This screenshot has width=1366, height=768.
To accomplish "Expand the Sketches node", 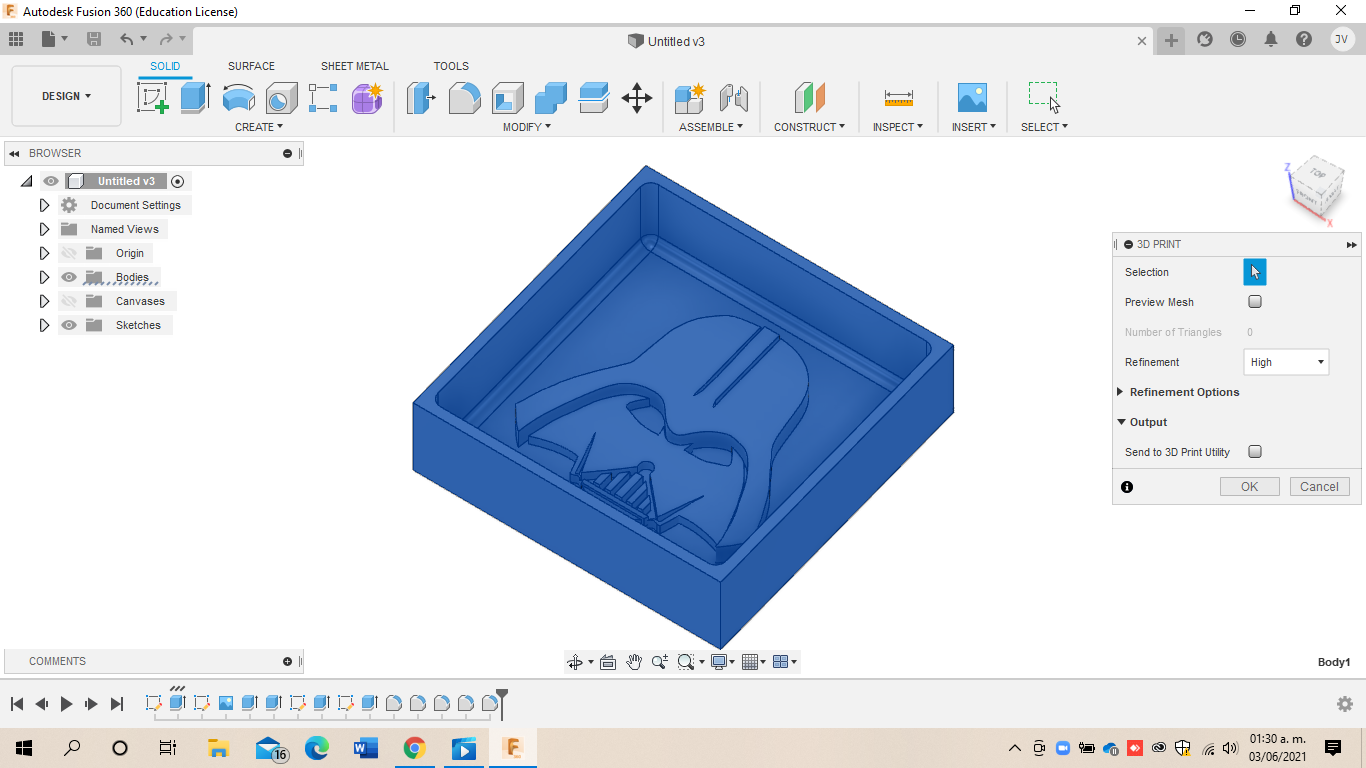I will 44,325.
